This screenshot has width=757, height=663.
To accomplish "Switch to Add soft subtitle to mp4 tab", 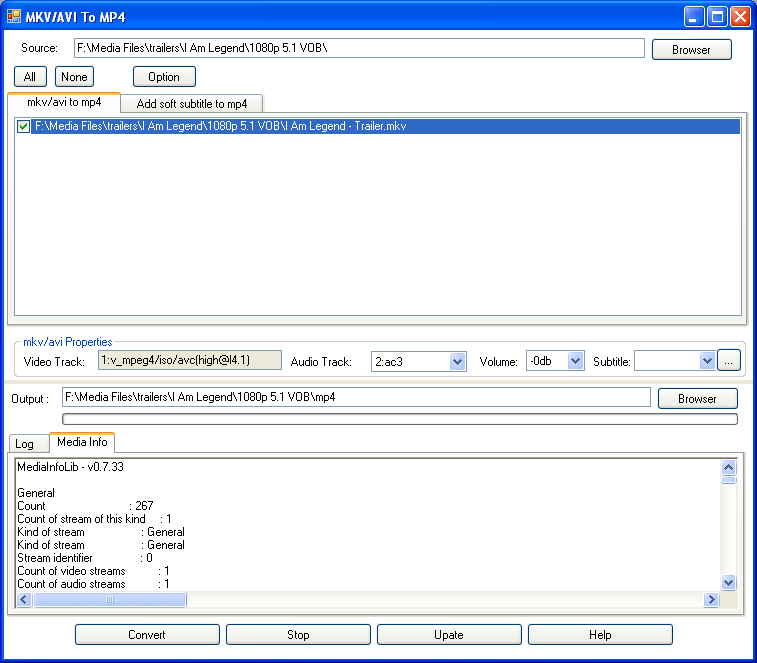I will 192,104.
